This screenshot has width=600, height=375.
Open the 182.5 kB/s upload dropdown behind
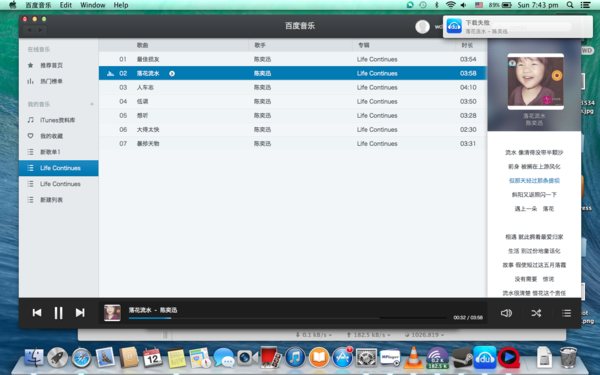368,335
